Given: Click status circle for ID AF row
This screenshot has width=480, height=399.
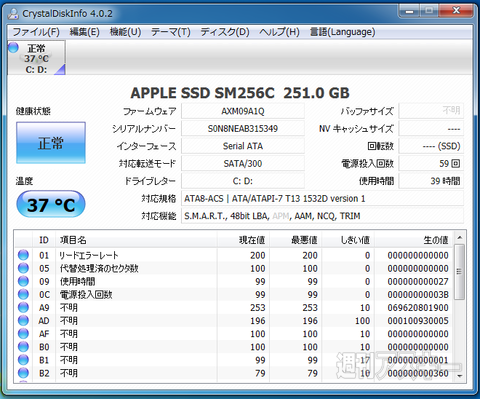Looking at the screenshot, I should click(23, 333).
